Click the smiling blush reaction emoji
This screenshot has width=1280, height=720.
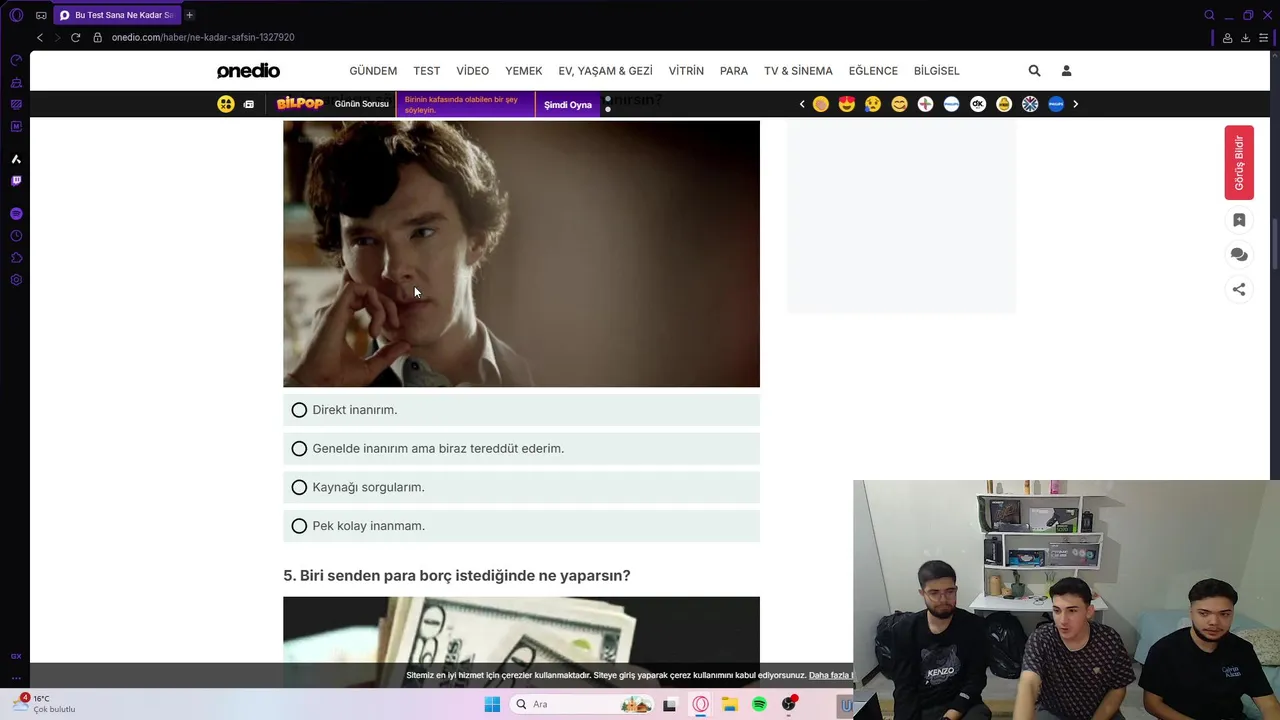pyautogui.click(x=899, y=104)
